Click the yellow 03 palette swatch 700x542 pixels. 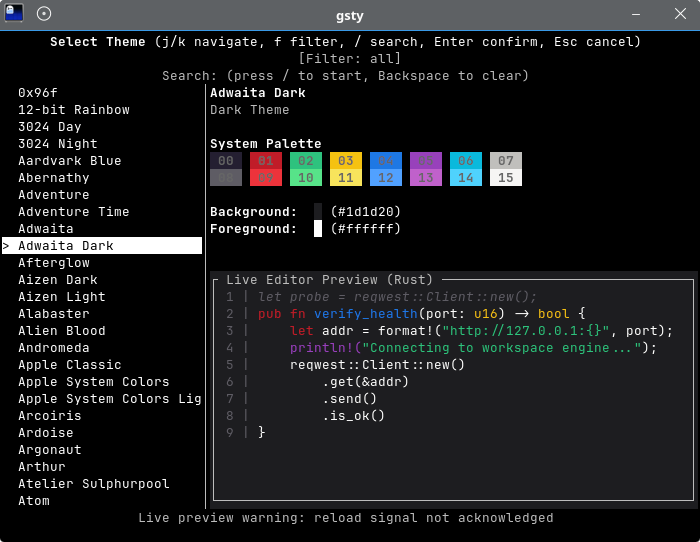[346, 161]
